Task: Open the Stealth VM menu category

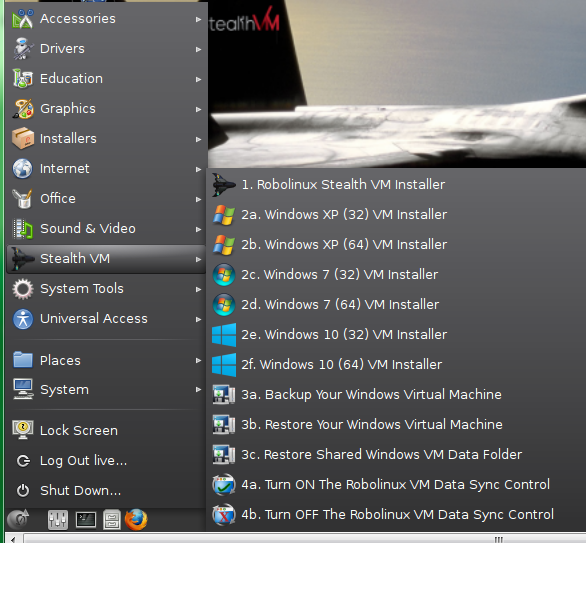Action: [x=106, y=259]
